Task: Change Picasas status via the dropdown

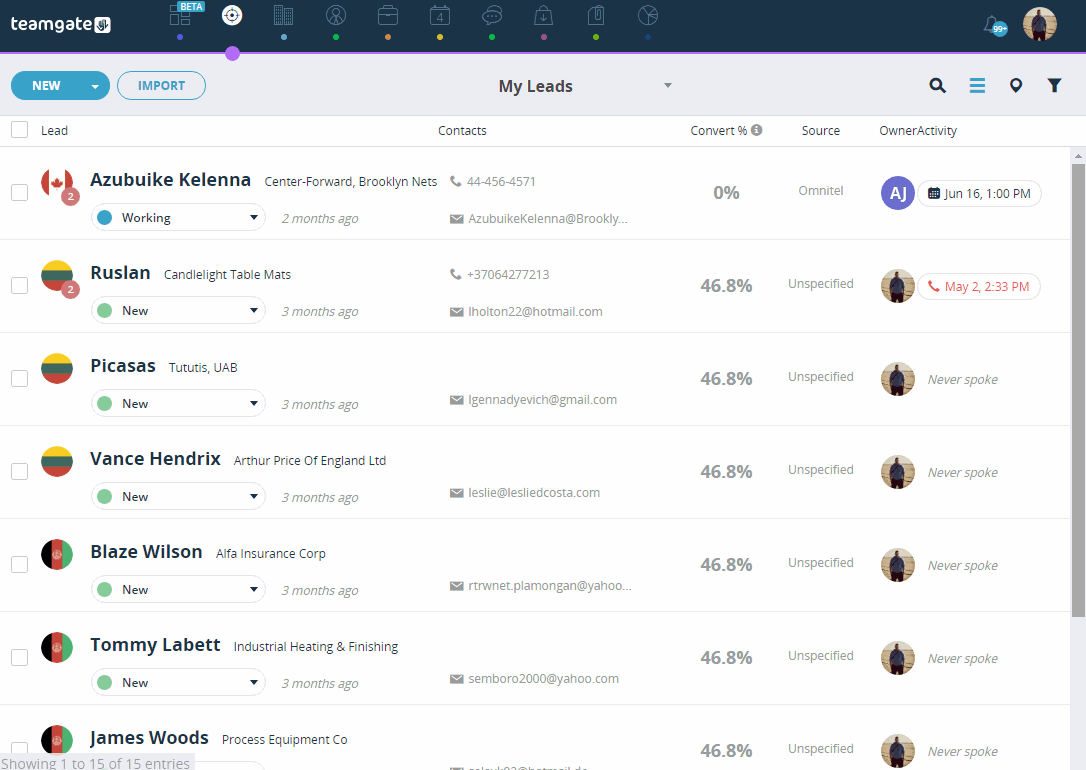Action: tap(178, 403)
